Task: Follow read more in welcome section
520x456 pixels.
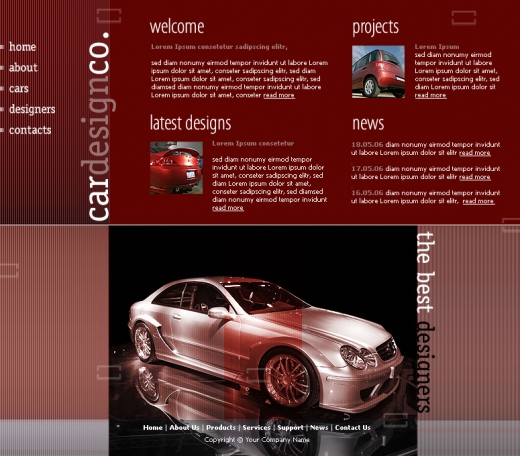Action: (279, 95)
